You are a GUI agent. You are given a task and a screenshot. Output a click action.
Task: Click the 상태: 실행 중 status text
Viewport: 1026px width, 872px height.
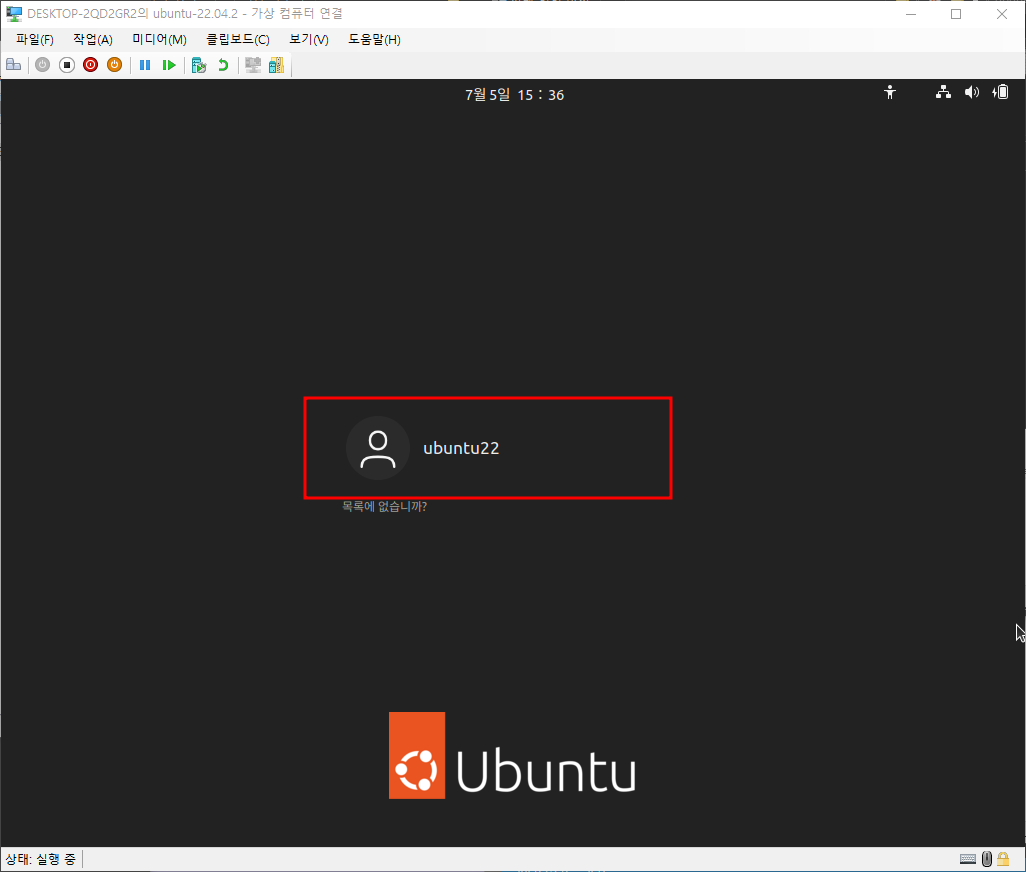[41, 859]
